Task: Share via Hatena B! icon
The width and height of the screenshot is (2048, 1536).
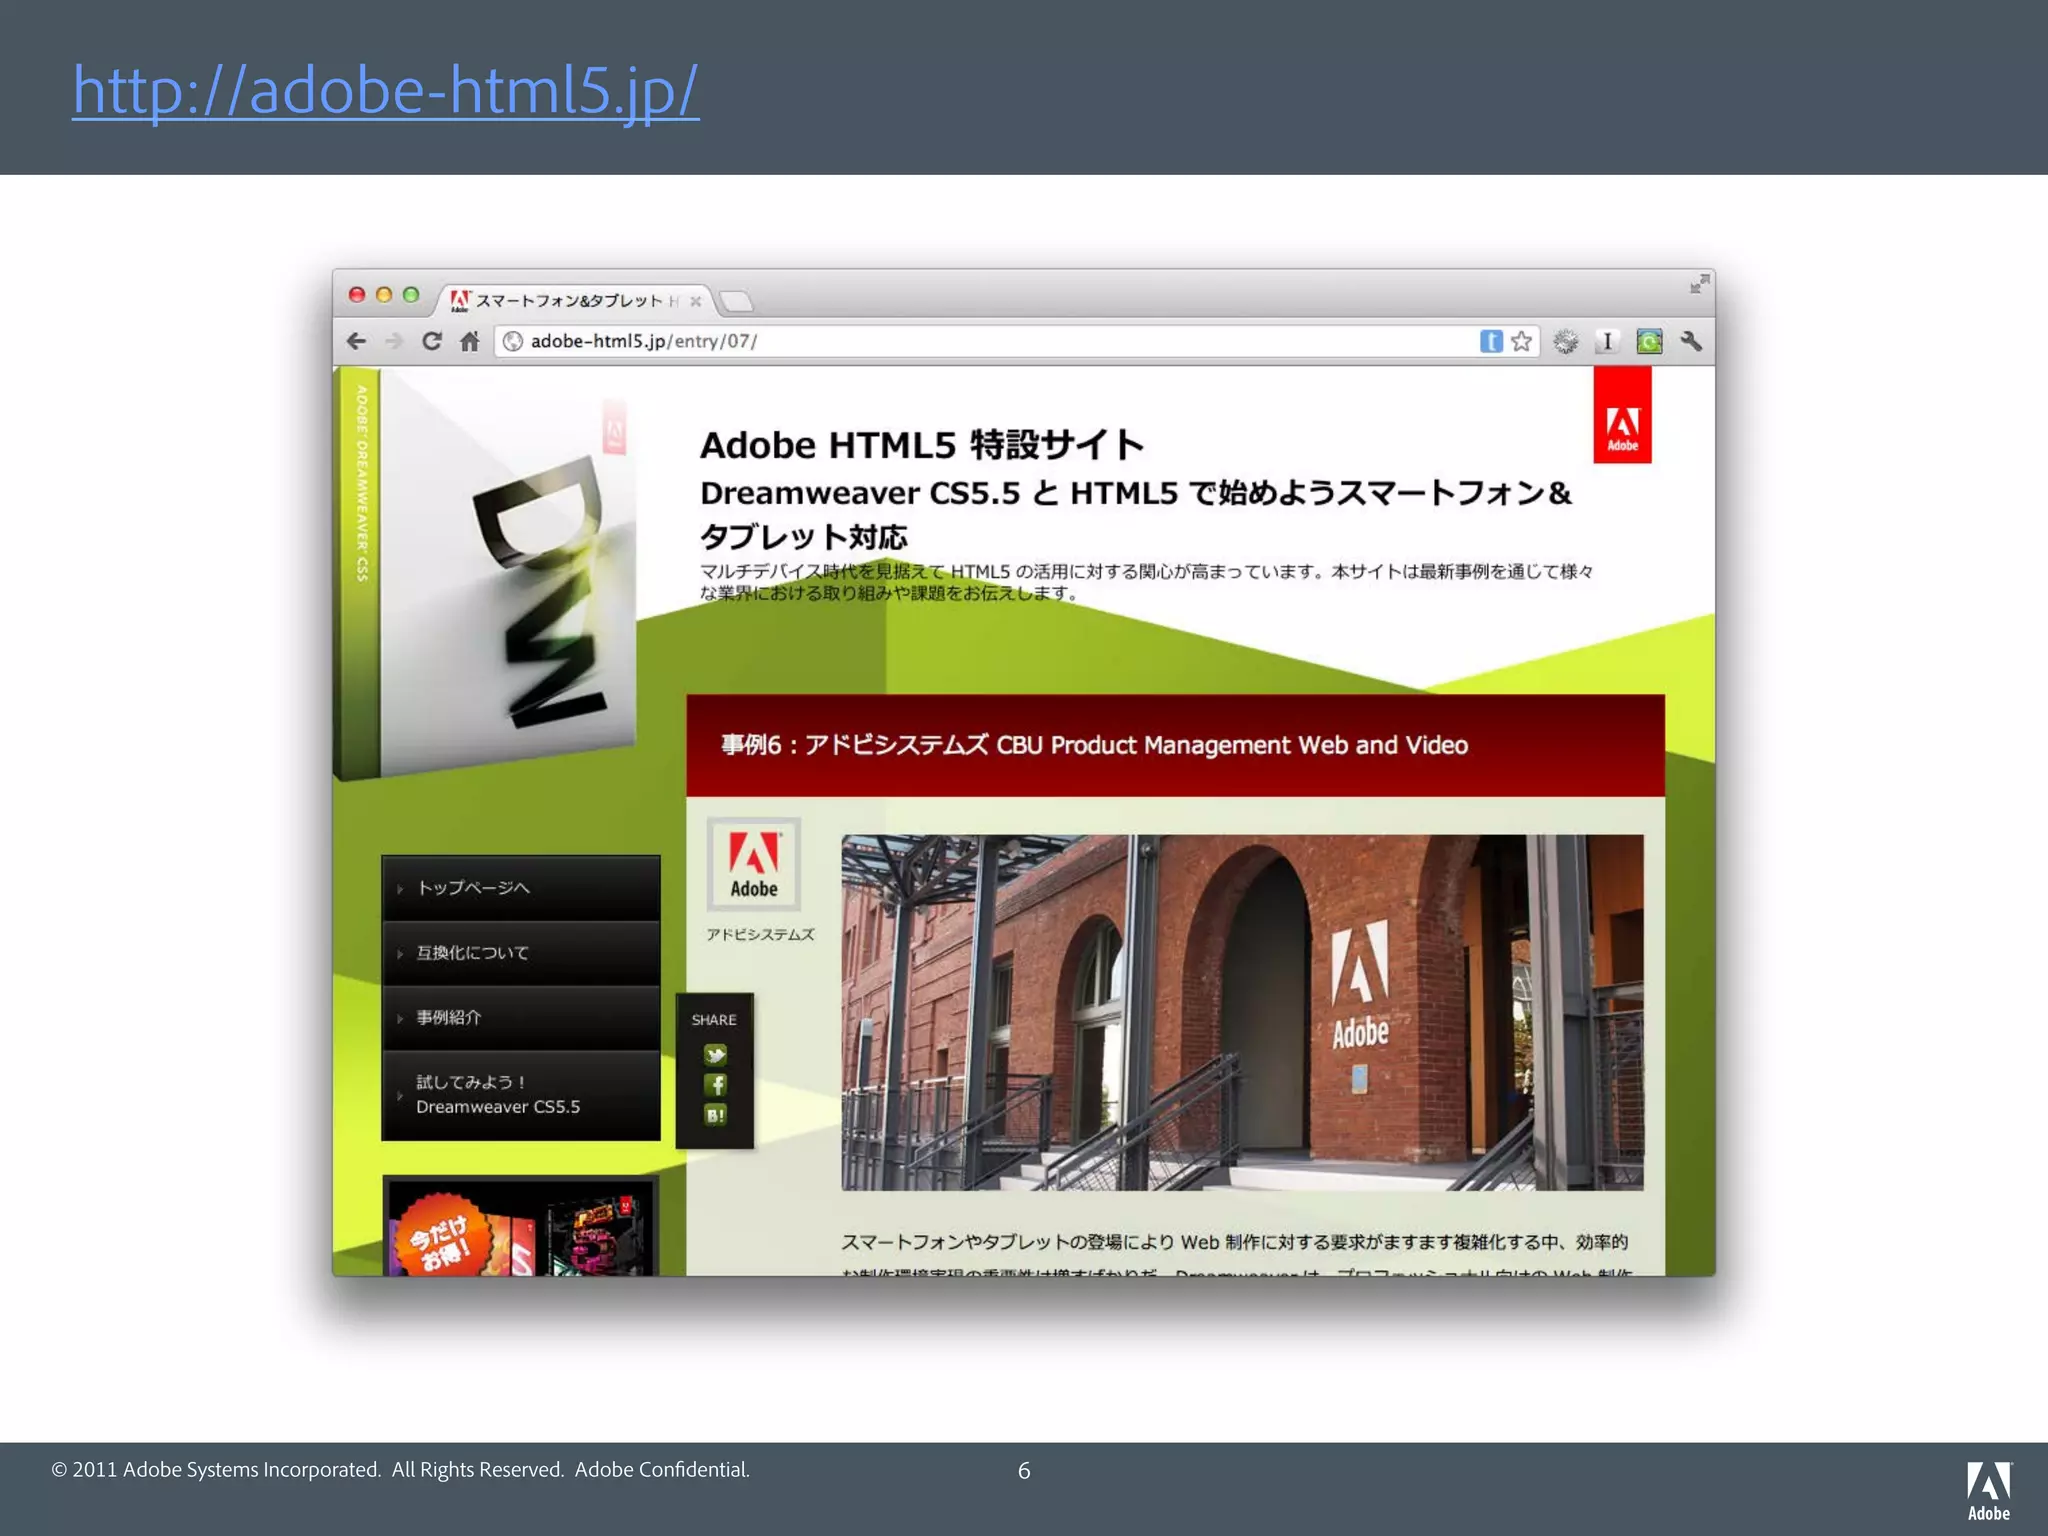Action: coord(715,1115)
